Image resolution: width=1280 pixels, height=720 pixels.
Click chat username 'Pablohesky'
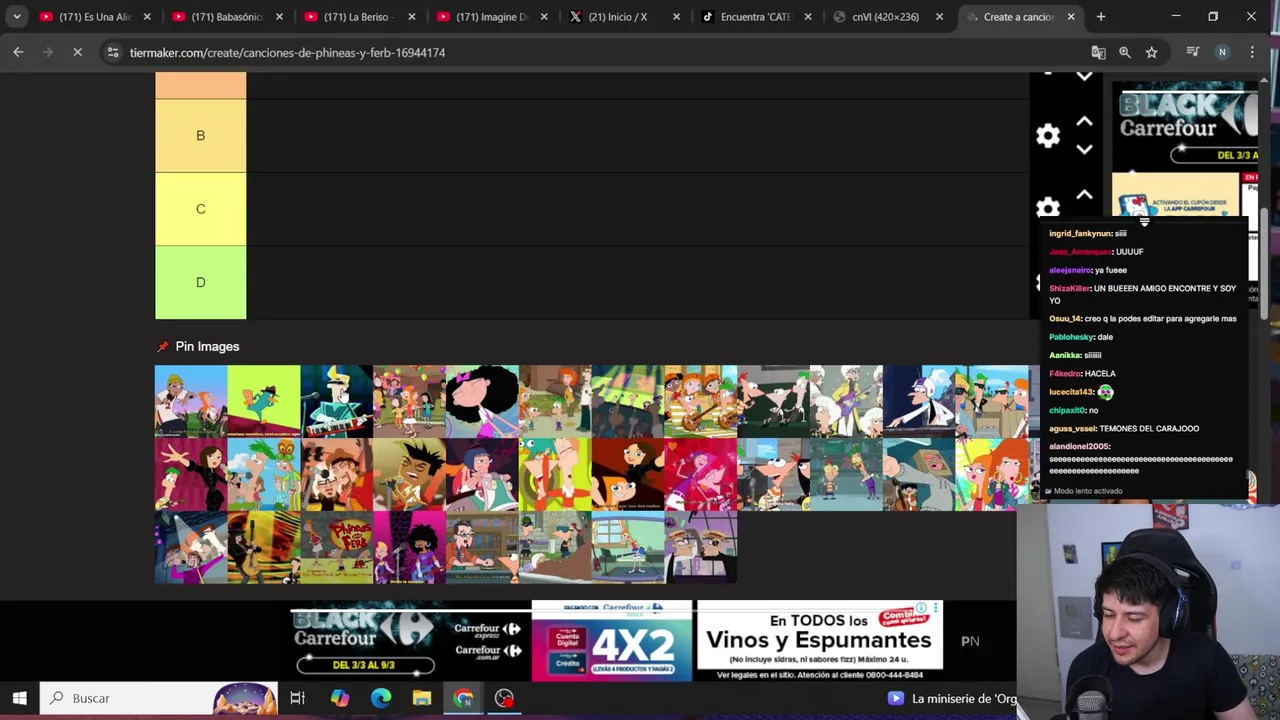1071,337
